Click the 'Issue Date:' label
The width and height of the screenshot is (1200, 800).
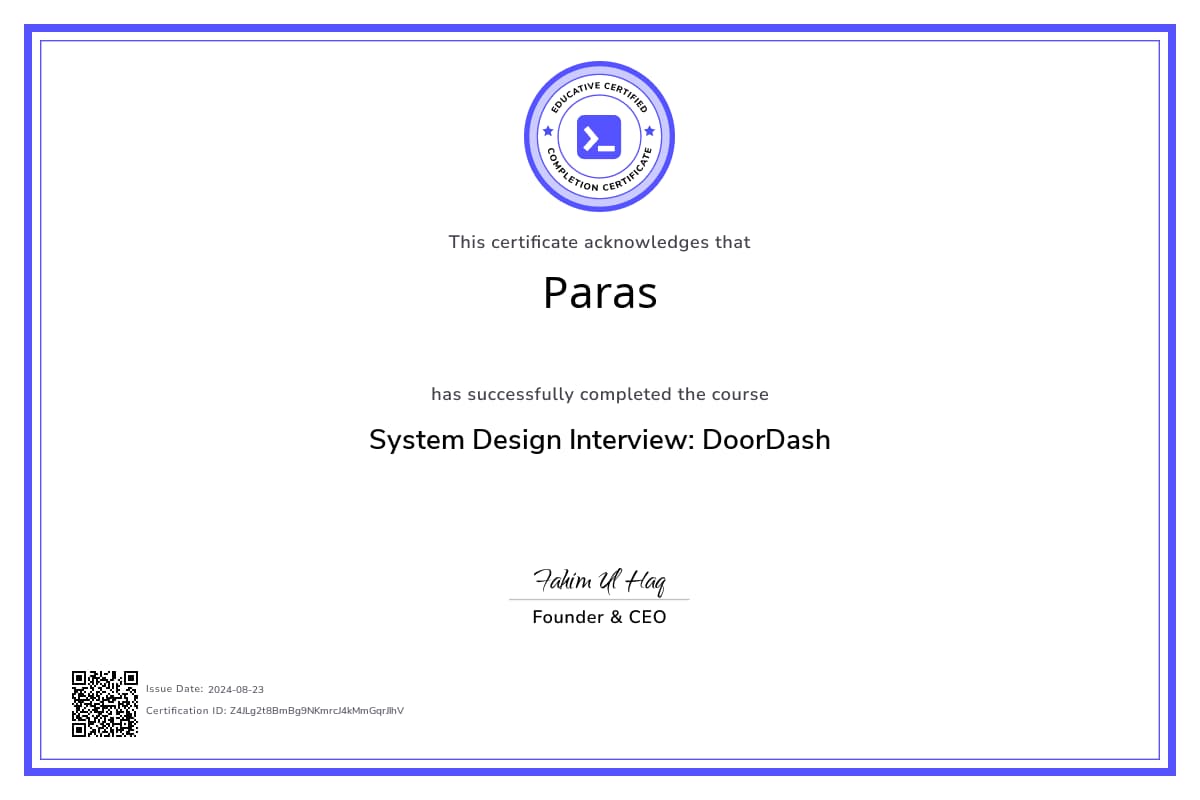pyautogui.click(x=175, y=689)
